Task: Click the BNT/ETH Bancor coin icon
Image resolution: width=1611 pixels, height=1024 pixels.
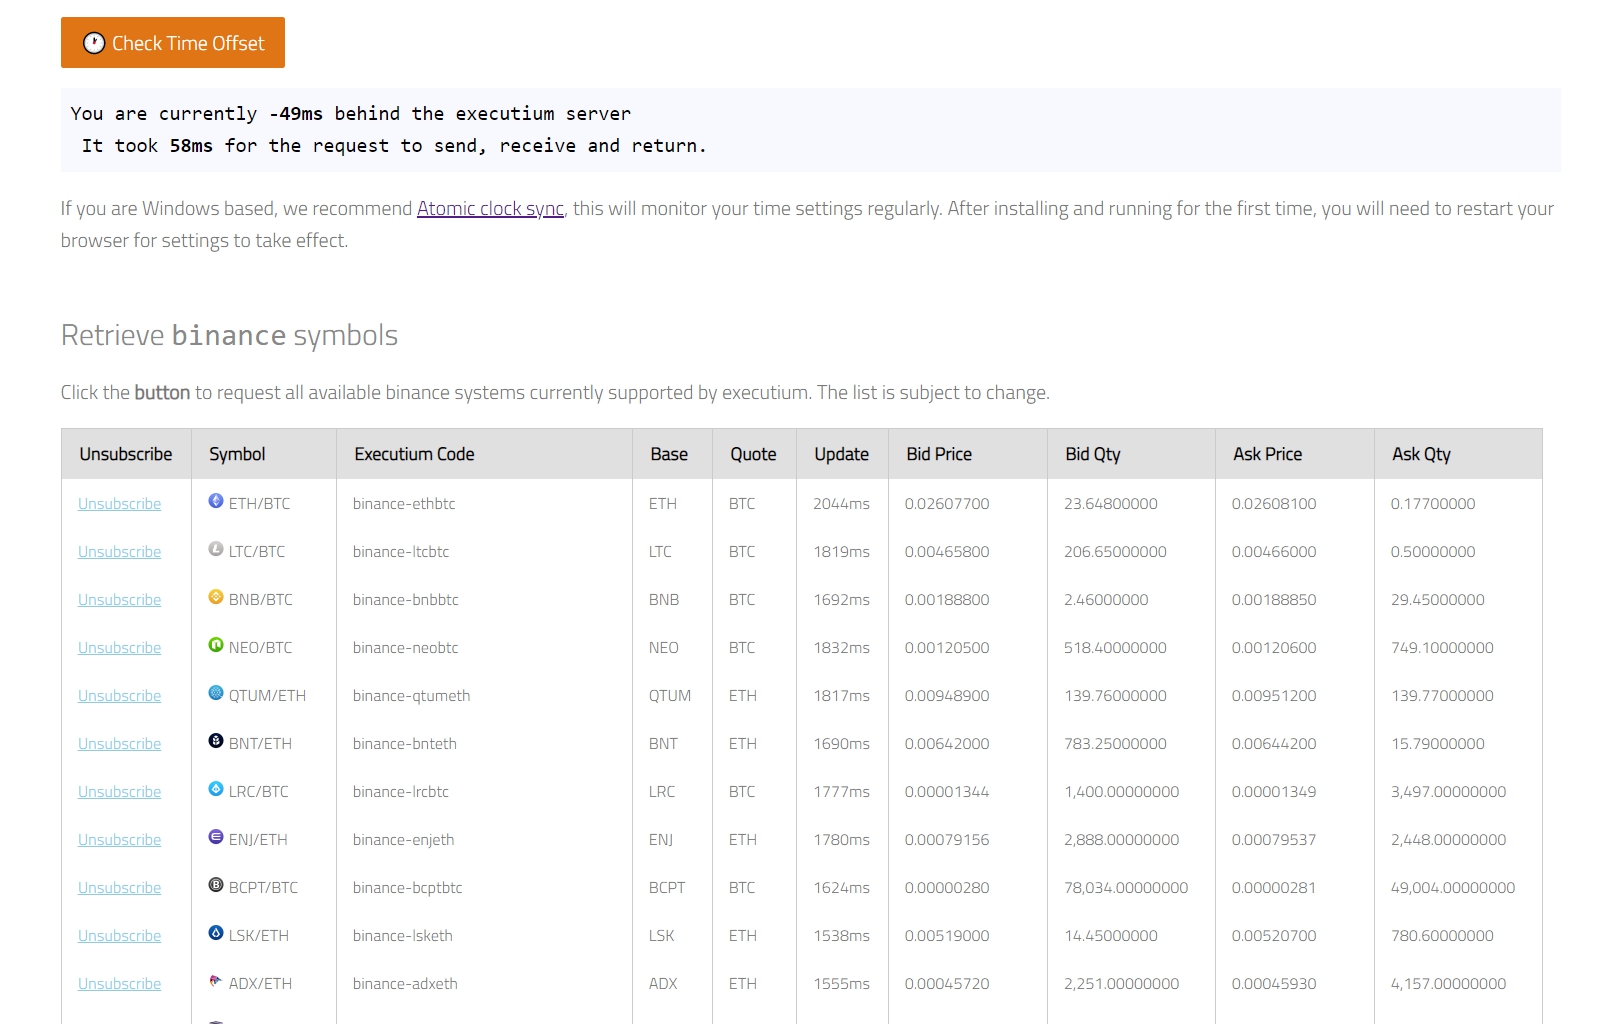Action: (x=216, y=741)
